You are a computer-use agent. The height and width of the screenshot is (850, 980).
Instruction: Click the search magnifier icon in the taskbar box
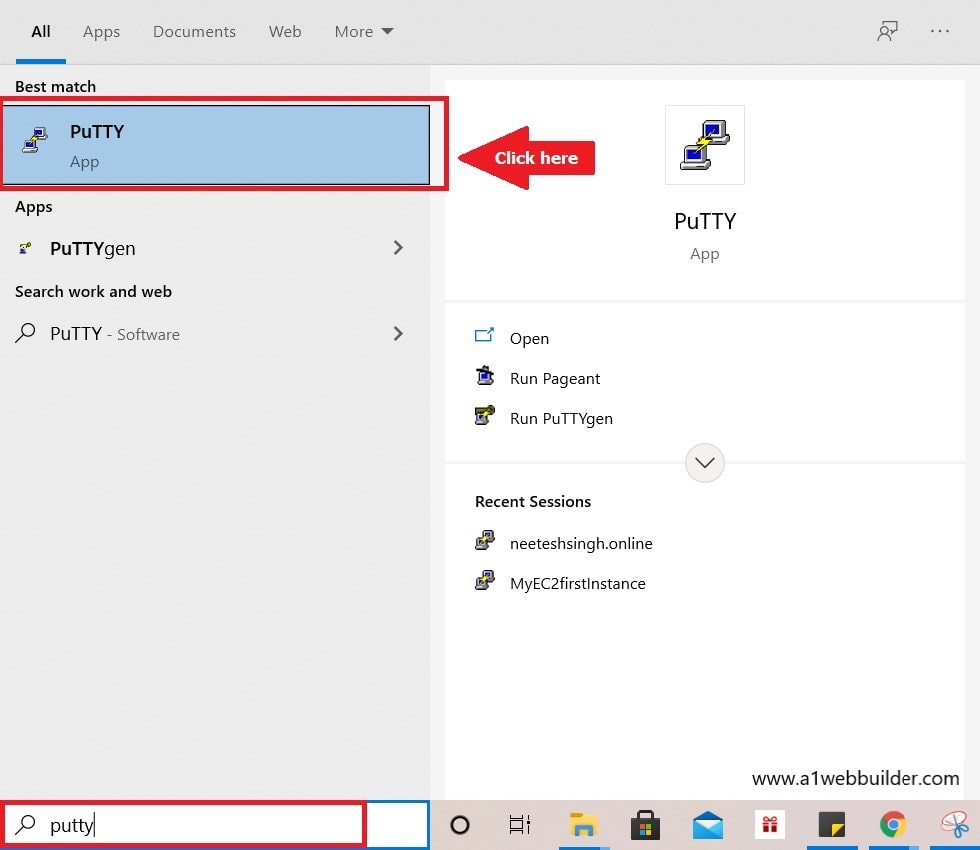coord(25,824)
